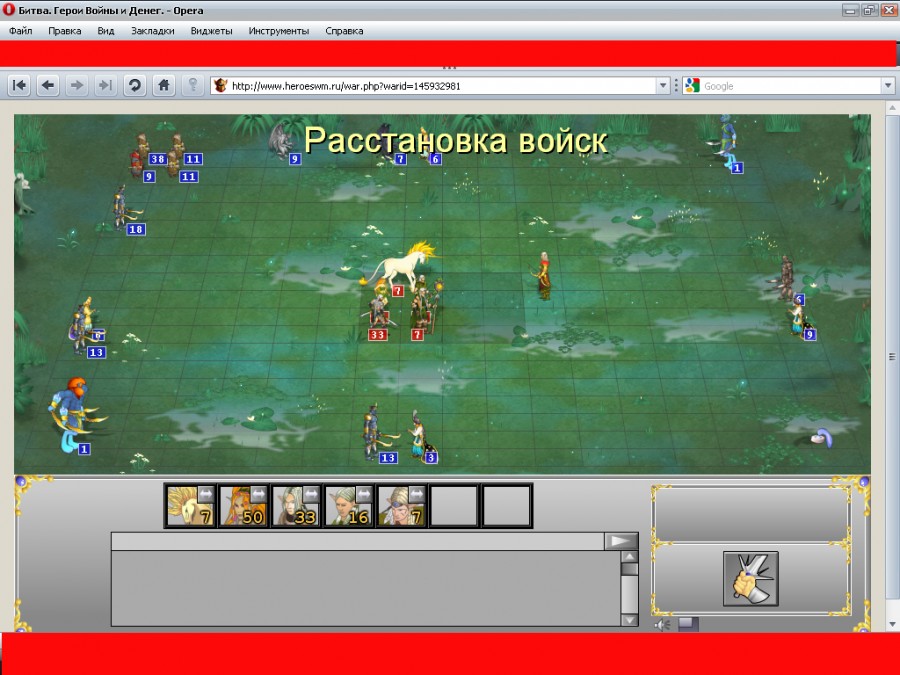Click the grey winged creature with stack 9
900x675 pixels.
click(x=282, y=141)
